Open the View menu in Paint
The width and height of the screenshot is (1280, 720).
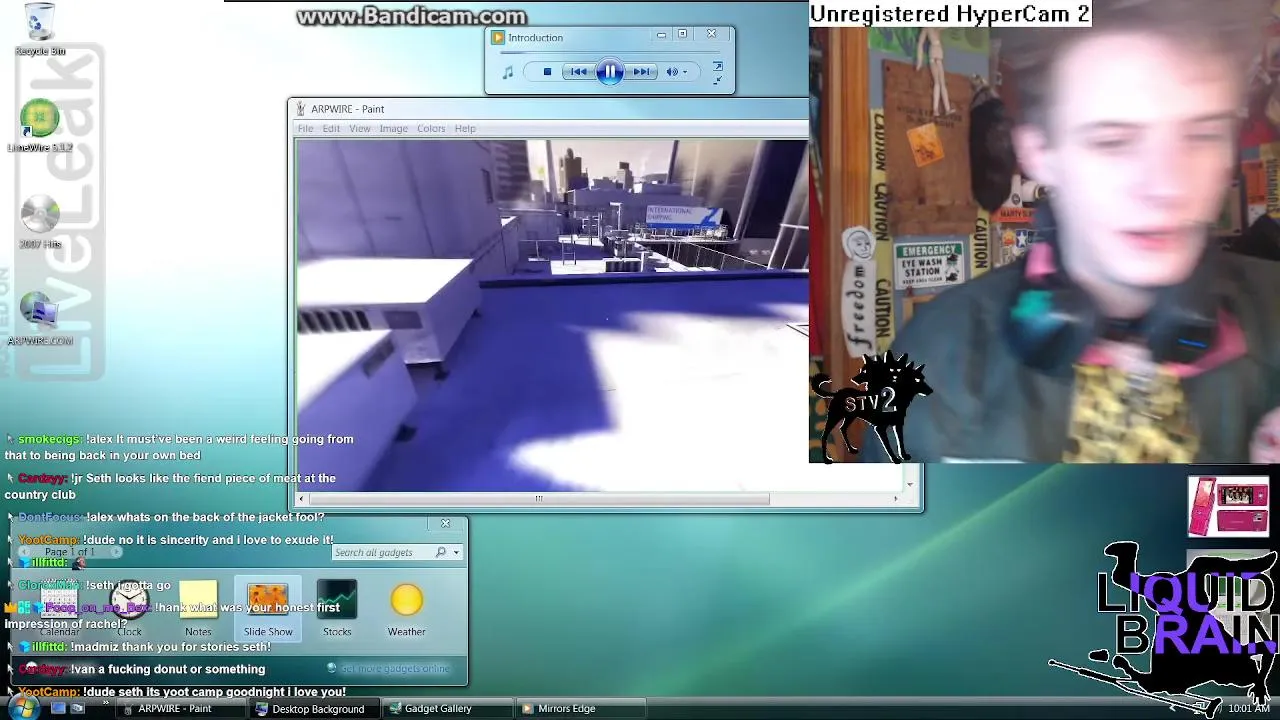click(360, 128)
